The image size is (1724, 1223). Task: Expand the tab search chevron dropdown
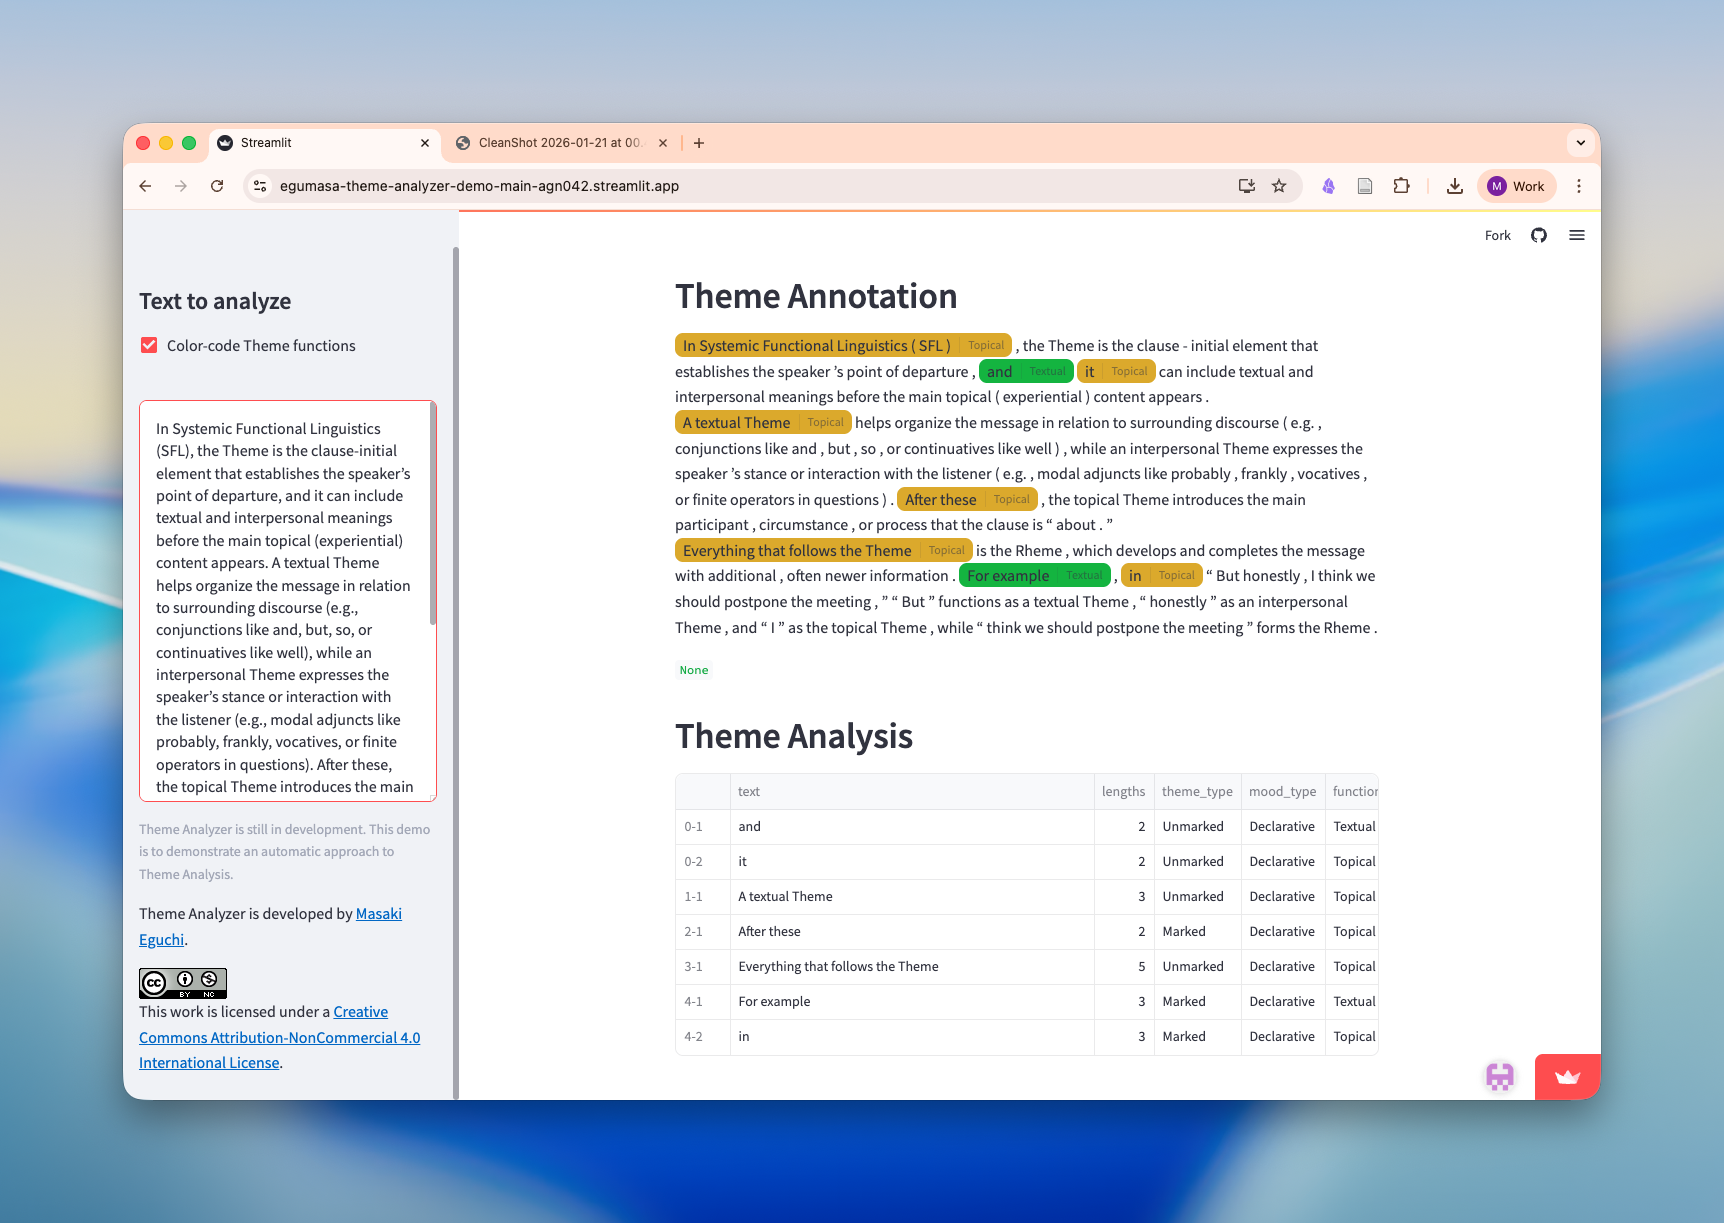point(1580,143)
